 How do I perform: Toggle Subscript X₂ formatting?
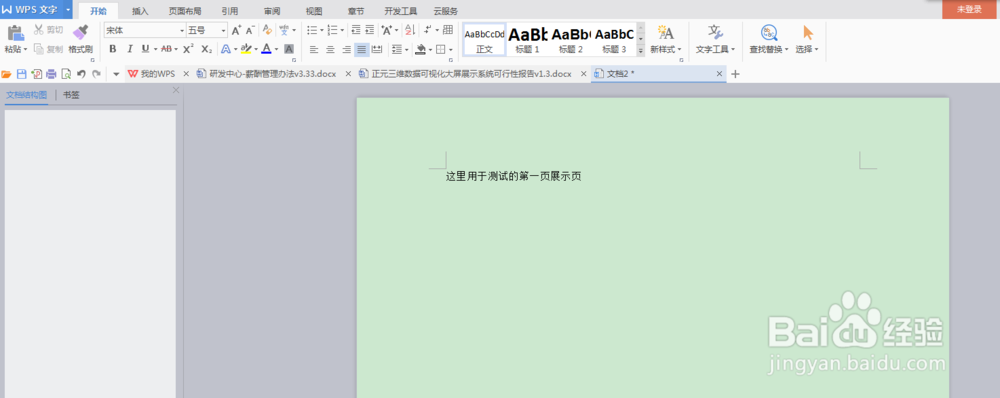click(206, 49)
